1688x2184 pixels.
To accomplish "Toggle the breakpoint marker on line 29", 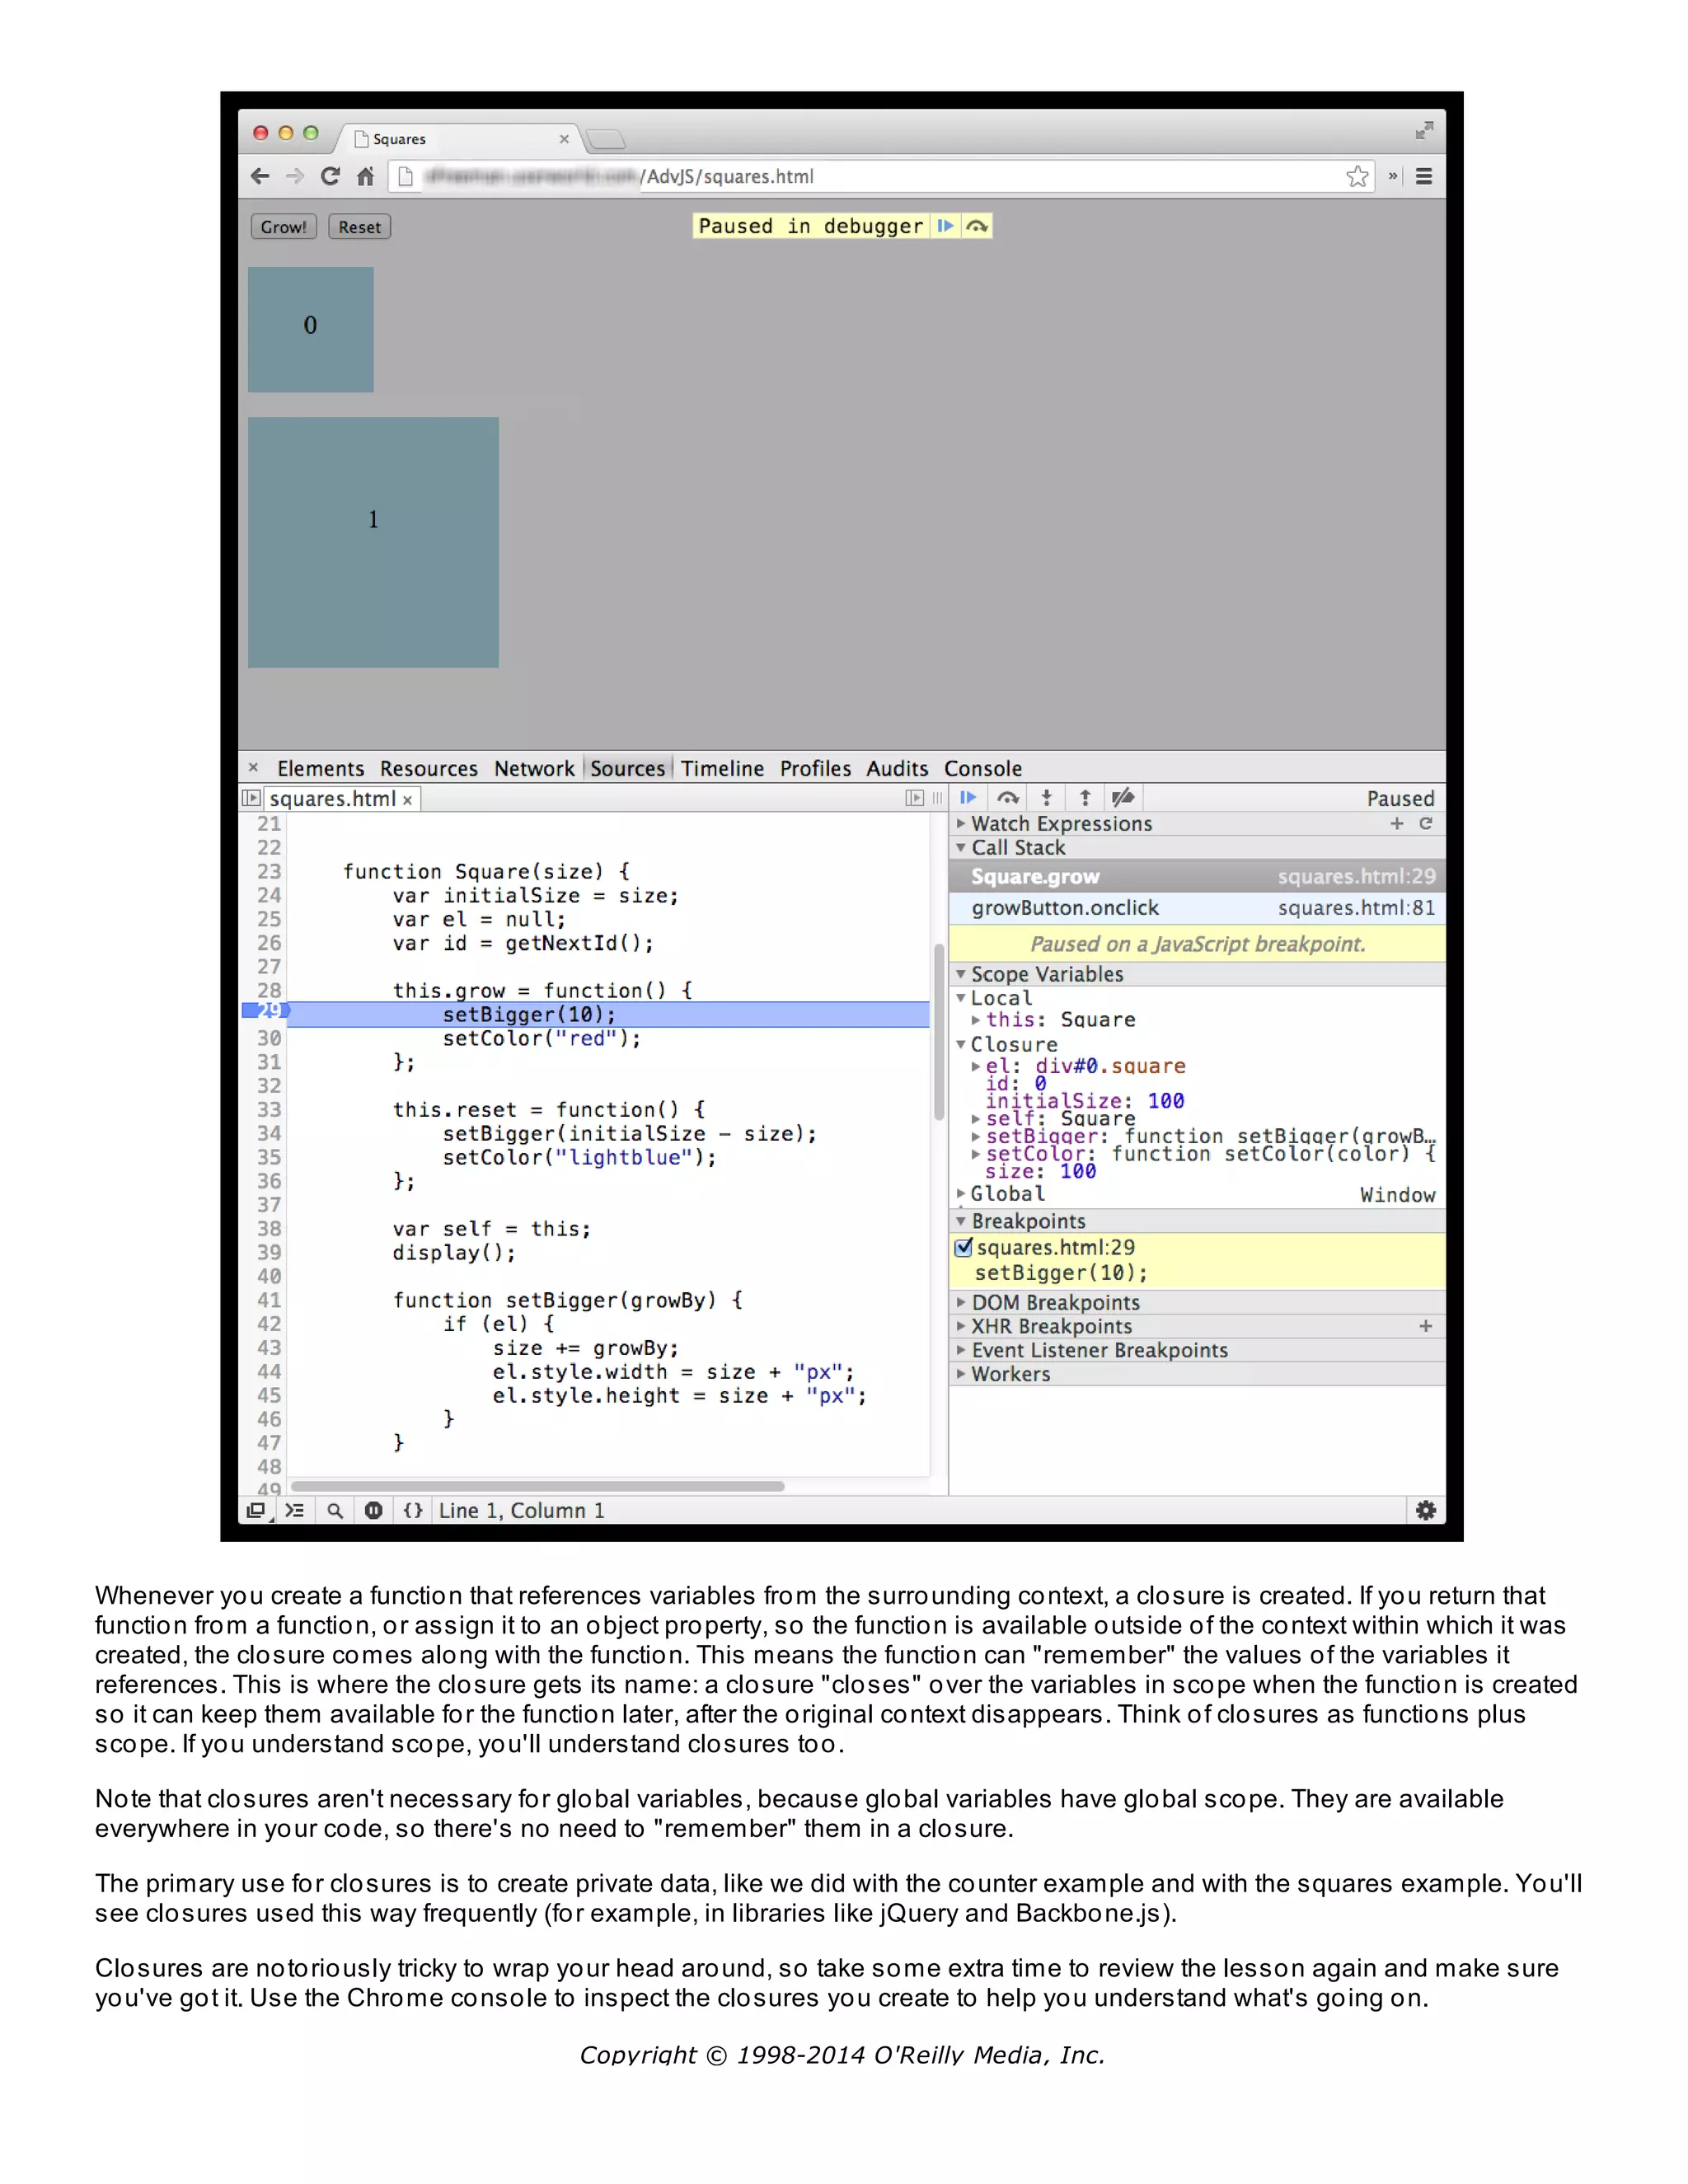I will tap(265, 1011).
